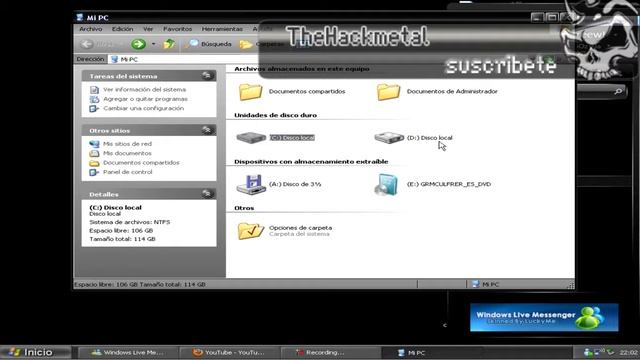Click the system tray clock
The width and height of the screenshot is (640, 360).
click(x=629, y=352)
